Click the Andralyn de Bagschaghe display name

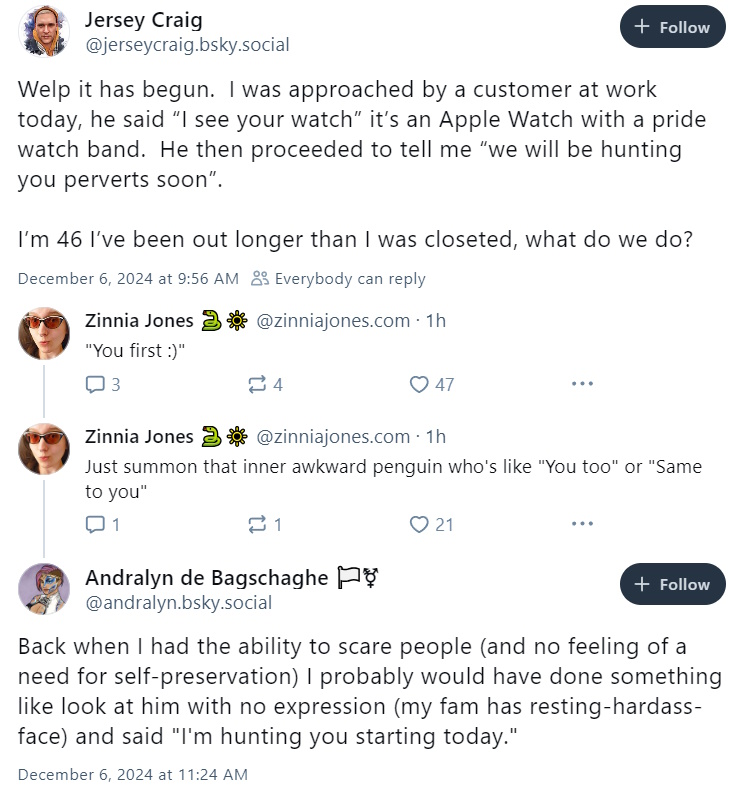(x=207, y=578)
